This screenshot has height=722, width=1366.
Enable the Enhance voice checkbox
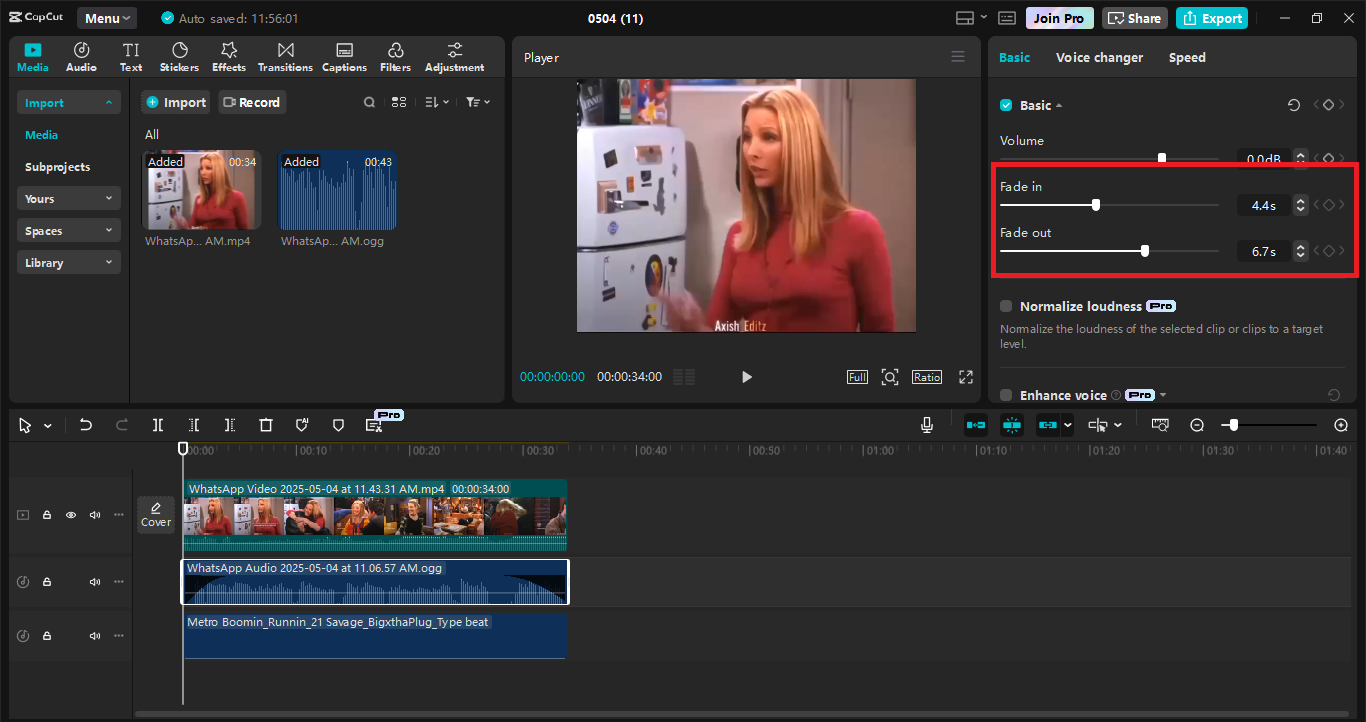click(1006, 395)
